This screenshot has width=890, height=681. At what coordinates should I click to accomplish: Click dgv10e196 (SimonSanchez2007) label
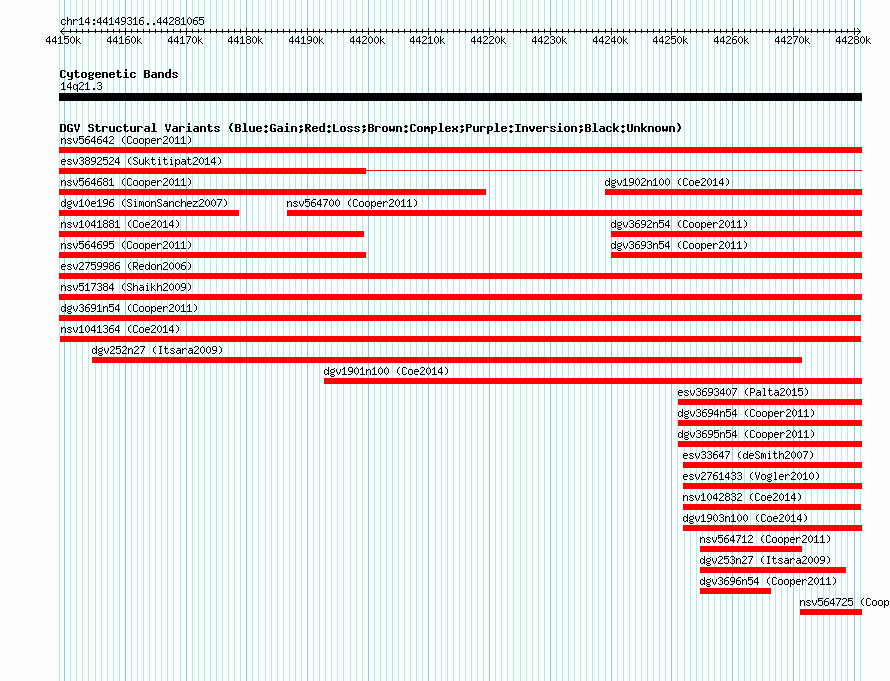tap(144, 203)
